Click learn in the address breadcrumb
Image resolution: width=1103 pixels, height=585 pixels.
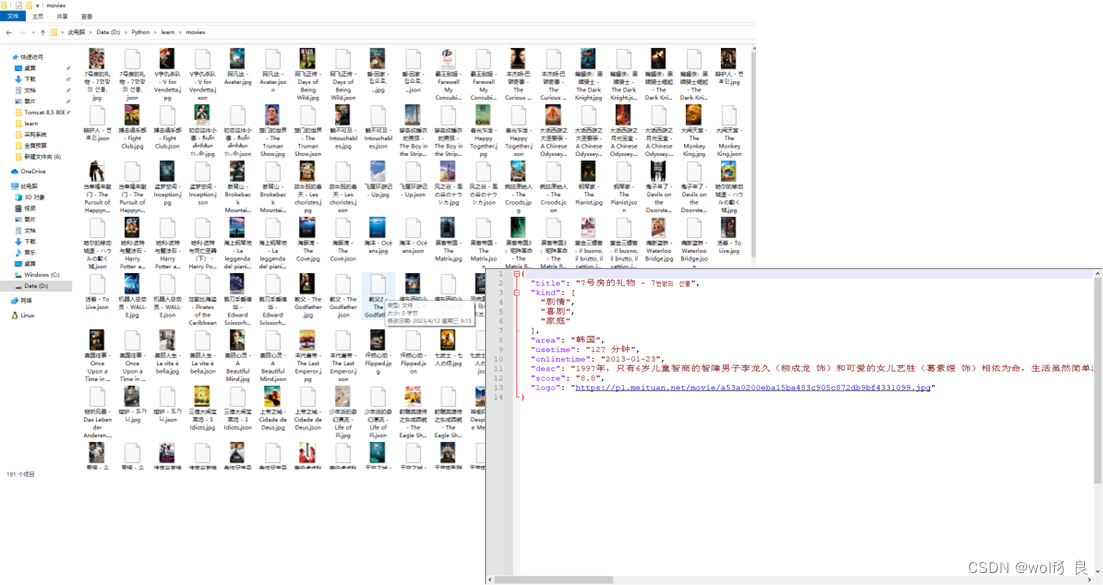(167, 32)
